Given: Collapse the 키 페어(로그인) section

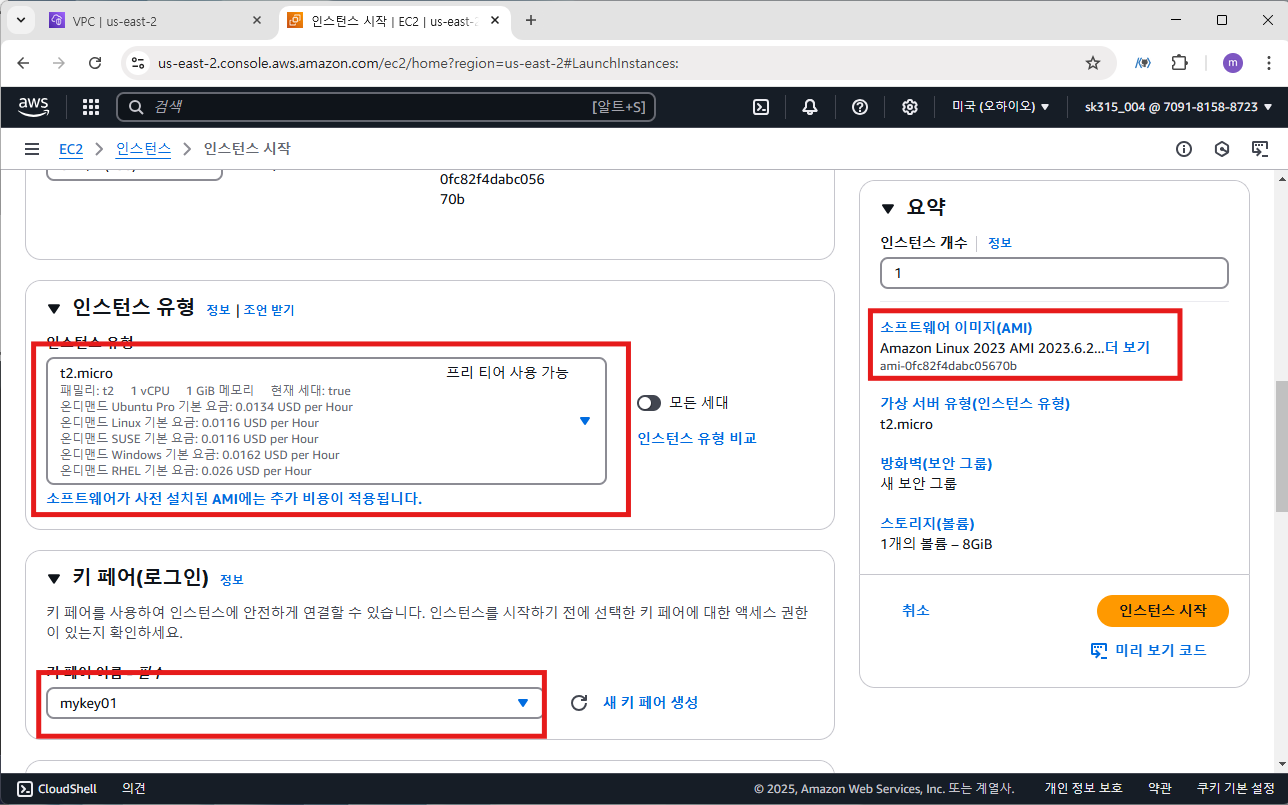Looking at the screenshot, I should coord(54,578).
